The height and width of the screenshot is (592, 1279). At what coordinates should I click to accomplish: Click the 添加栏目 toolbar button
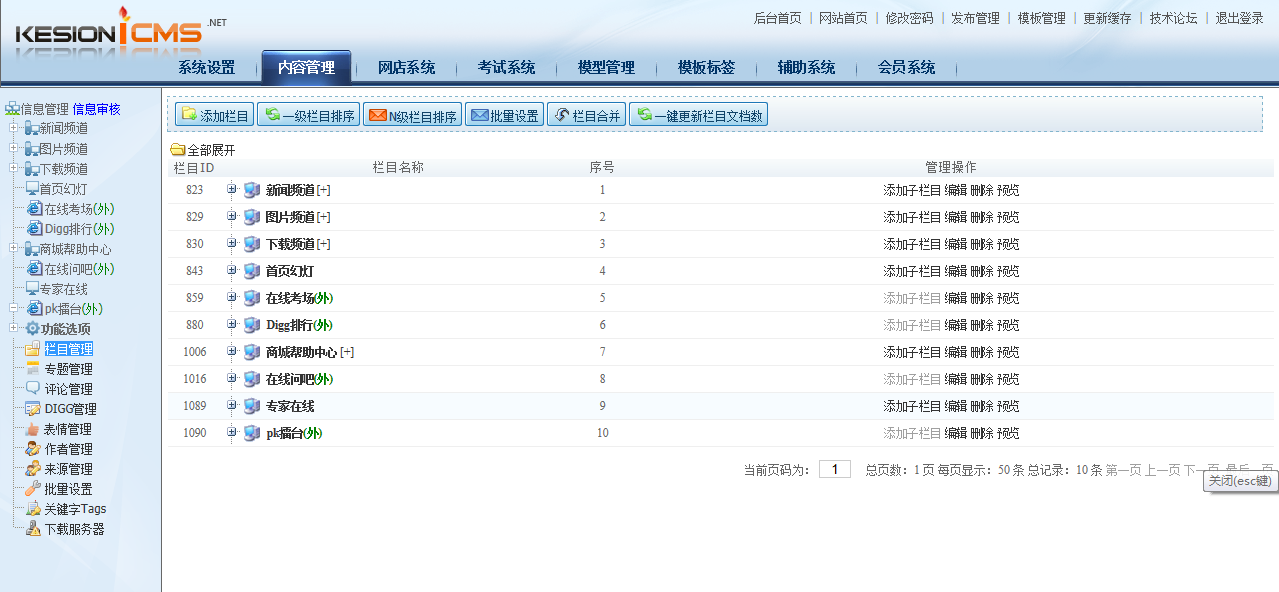click(x=214, y=116)
